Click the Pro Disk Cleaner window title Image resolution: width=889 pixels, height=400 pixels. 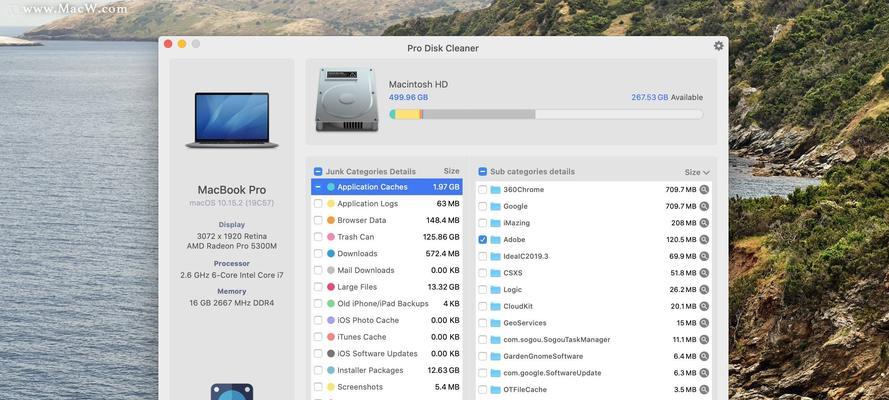click(x=443, y=48)
